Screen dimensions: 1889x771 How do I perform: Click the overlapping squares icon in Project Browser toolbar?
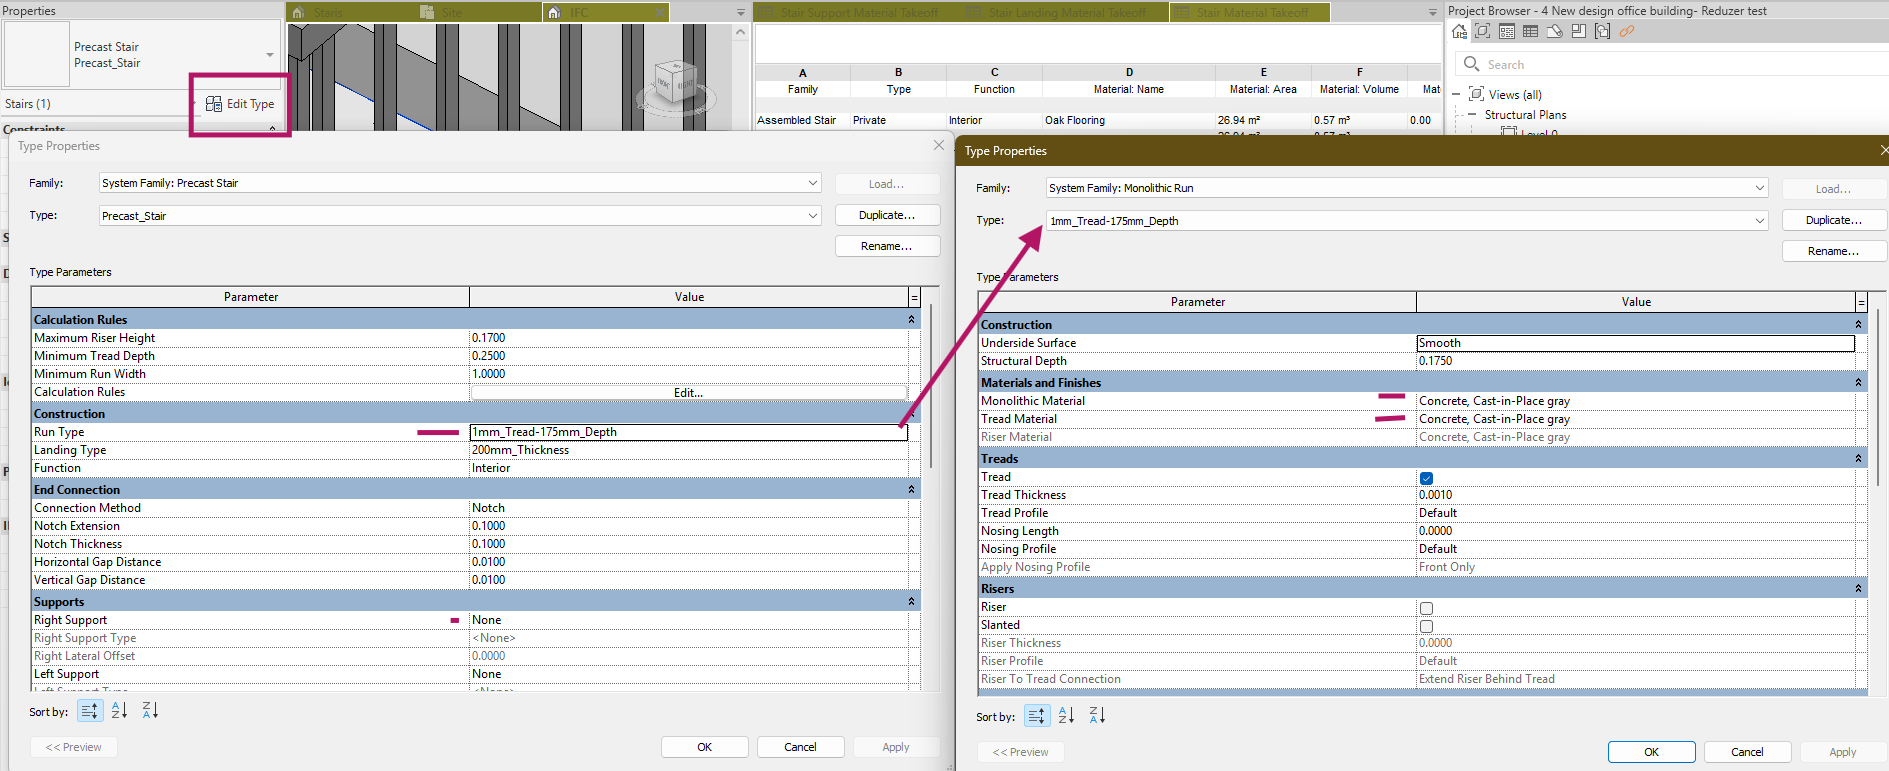[x=1579, y=31]
